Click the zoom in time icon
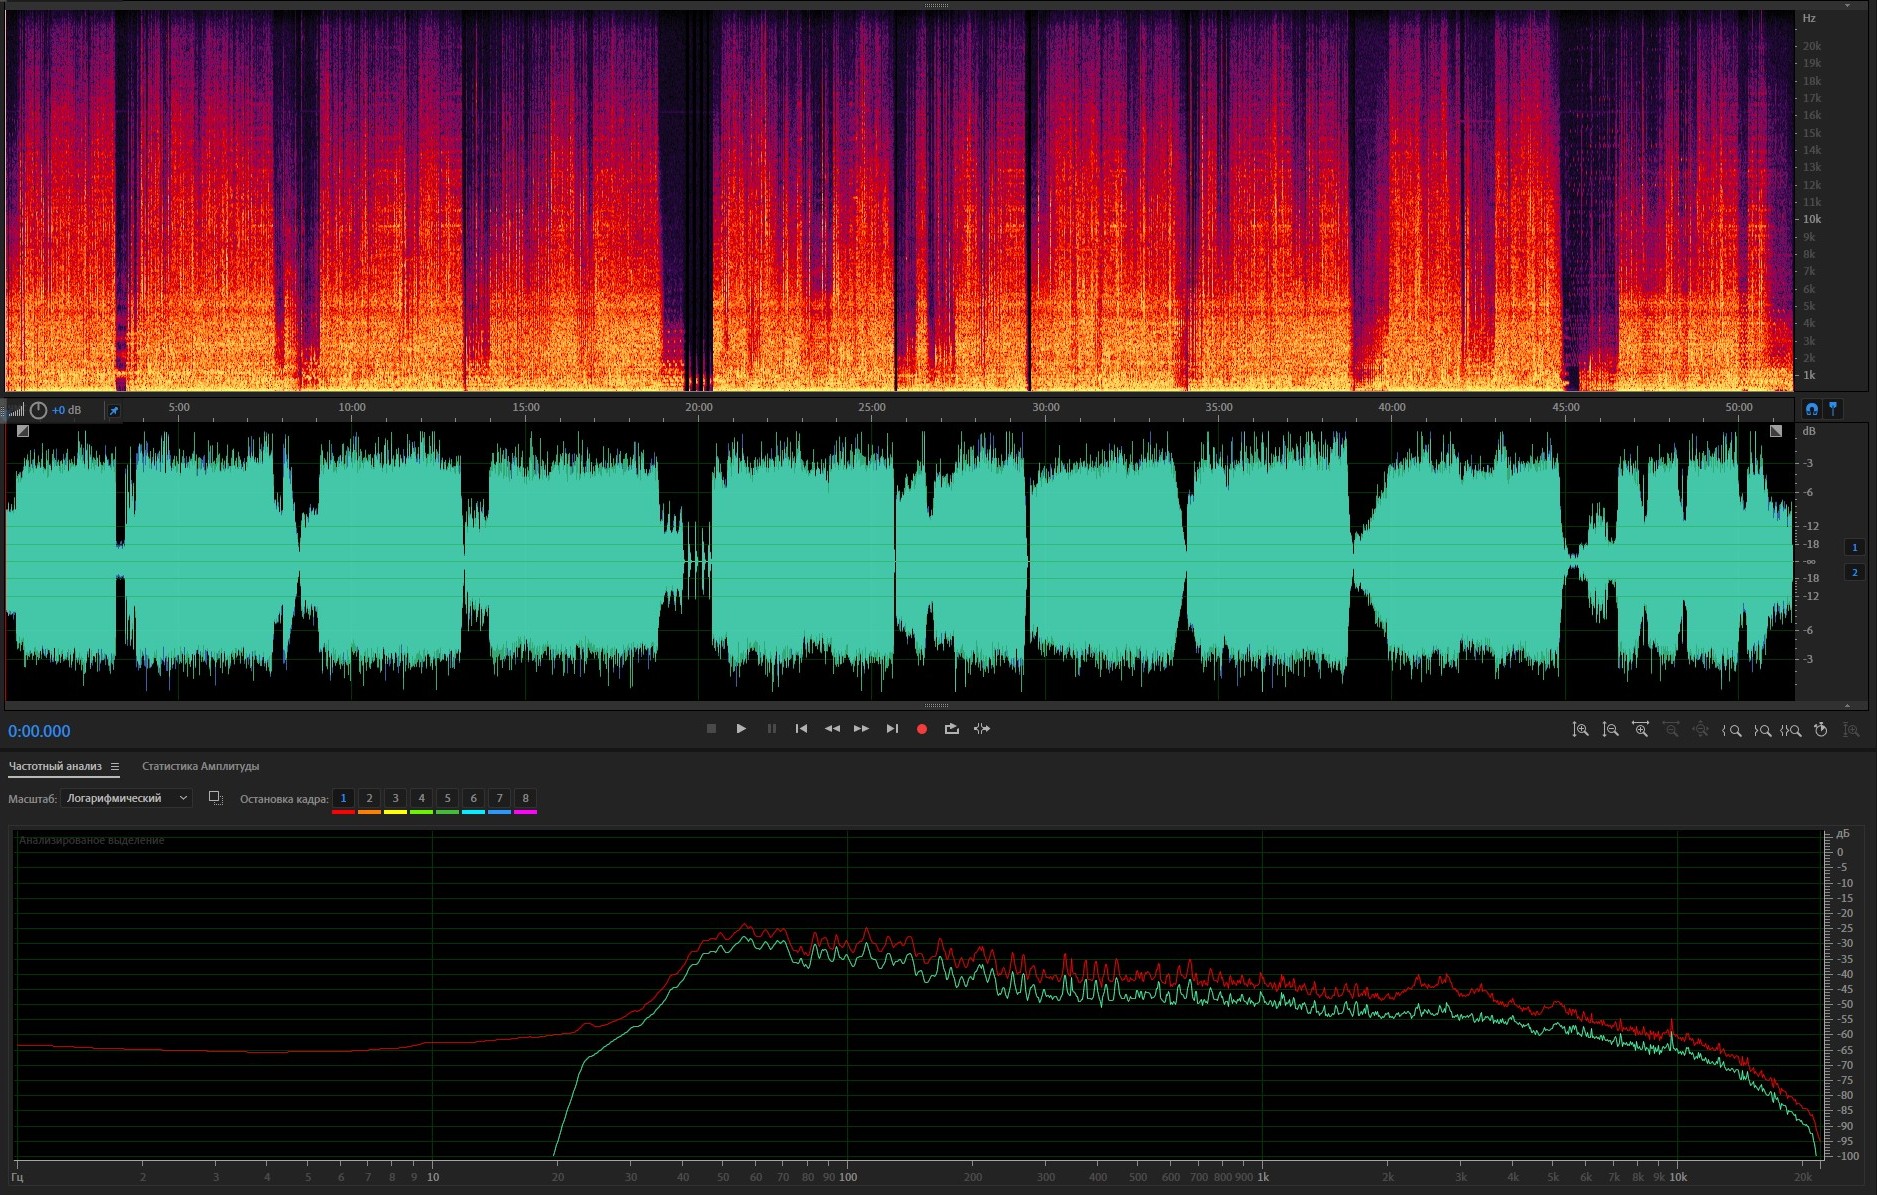 pyautogui.click(x=1640, y=730)
